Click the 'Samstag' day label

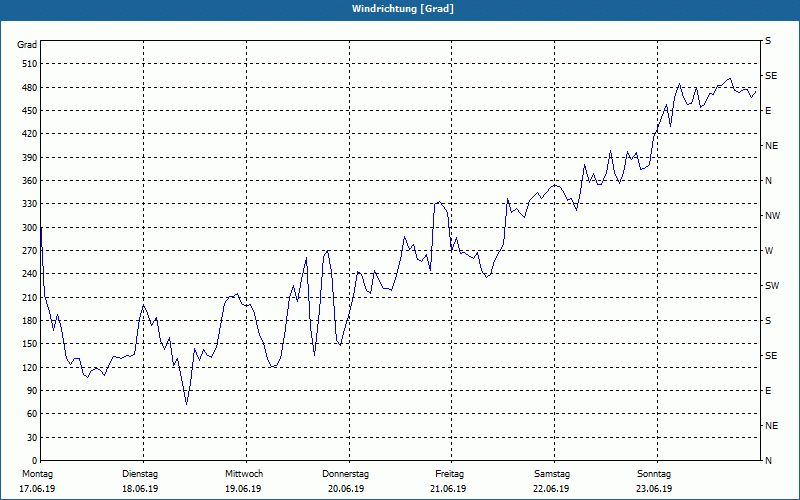click(552, 474)
